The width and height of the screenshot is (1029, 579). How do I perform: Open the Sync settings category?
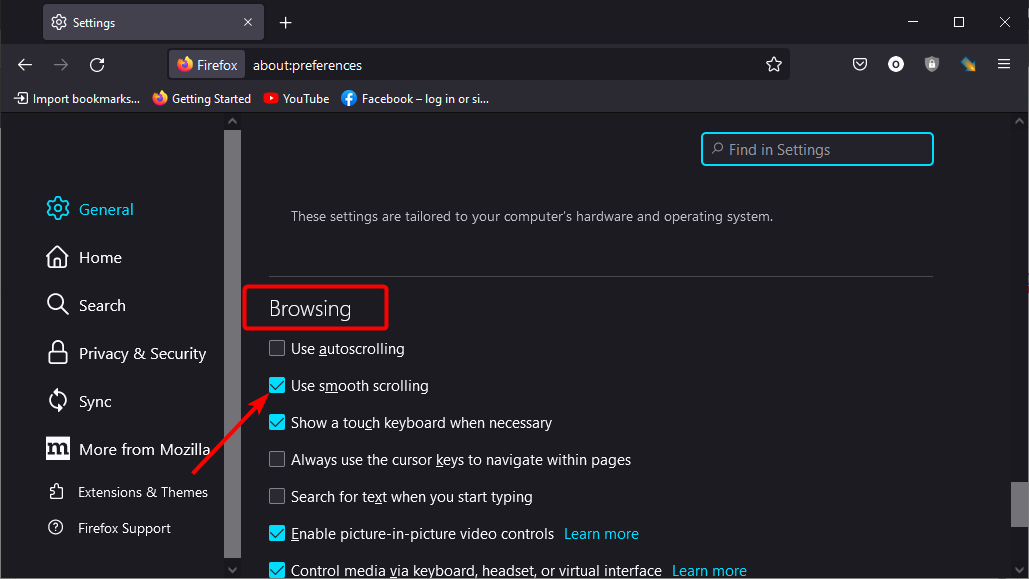[x=79, y=401]
